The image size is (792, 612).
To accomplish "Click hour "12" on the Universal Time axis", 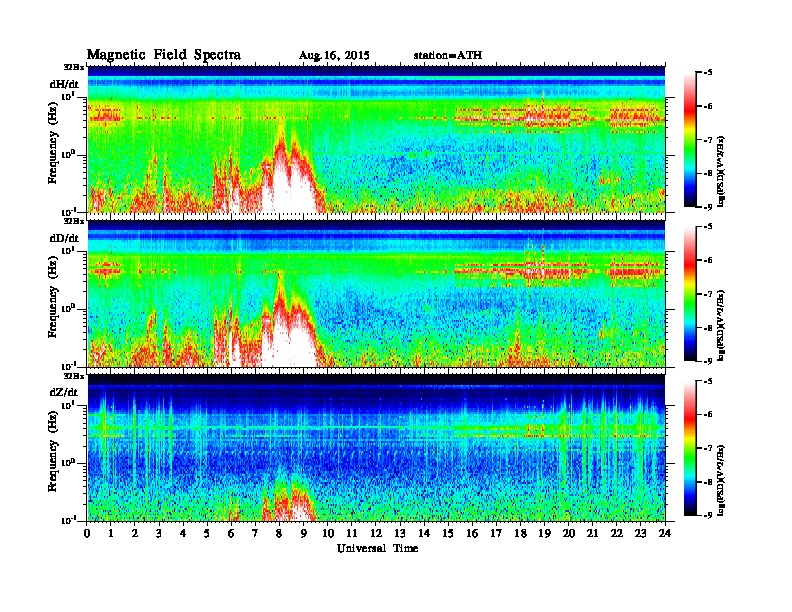I will point(376,534).
